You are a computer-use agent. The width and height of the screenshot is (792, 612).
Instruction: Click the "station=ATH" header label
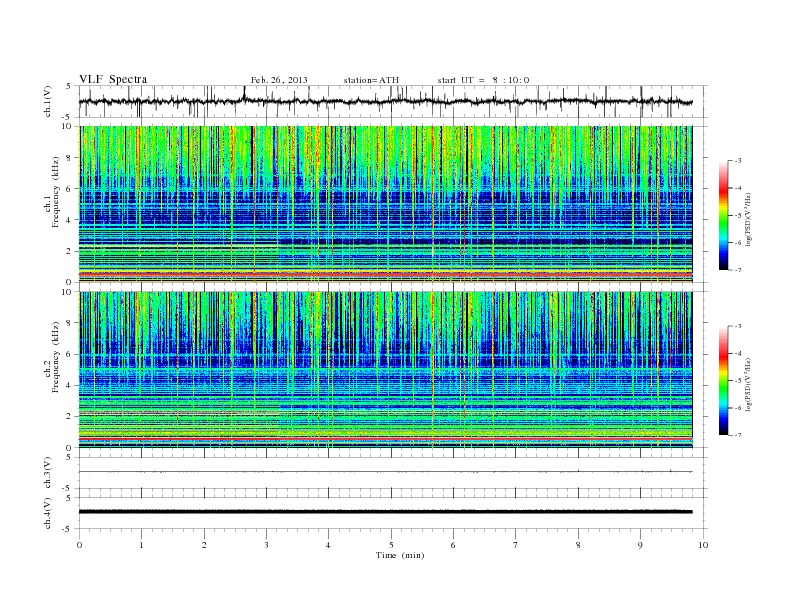click(x=371, y=80)
